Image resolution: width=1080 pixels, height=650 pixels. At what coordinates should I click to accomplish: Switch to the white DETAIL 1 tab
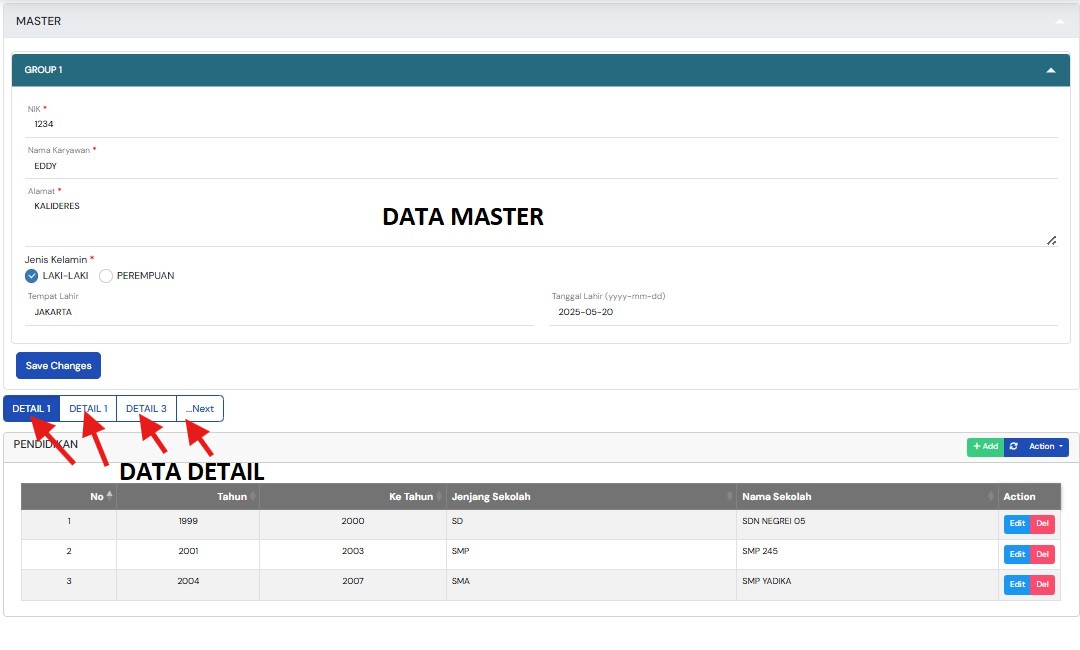tap(88, 408)
